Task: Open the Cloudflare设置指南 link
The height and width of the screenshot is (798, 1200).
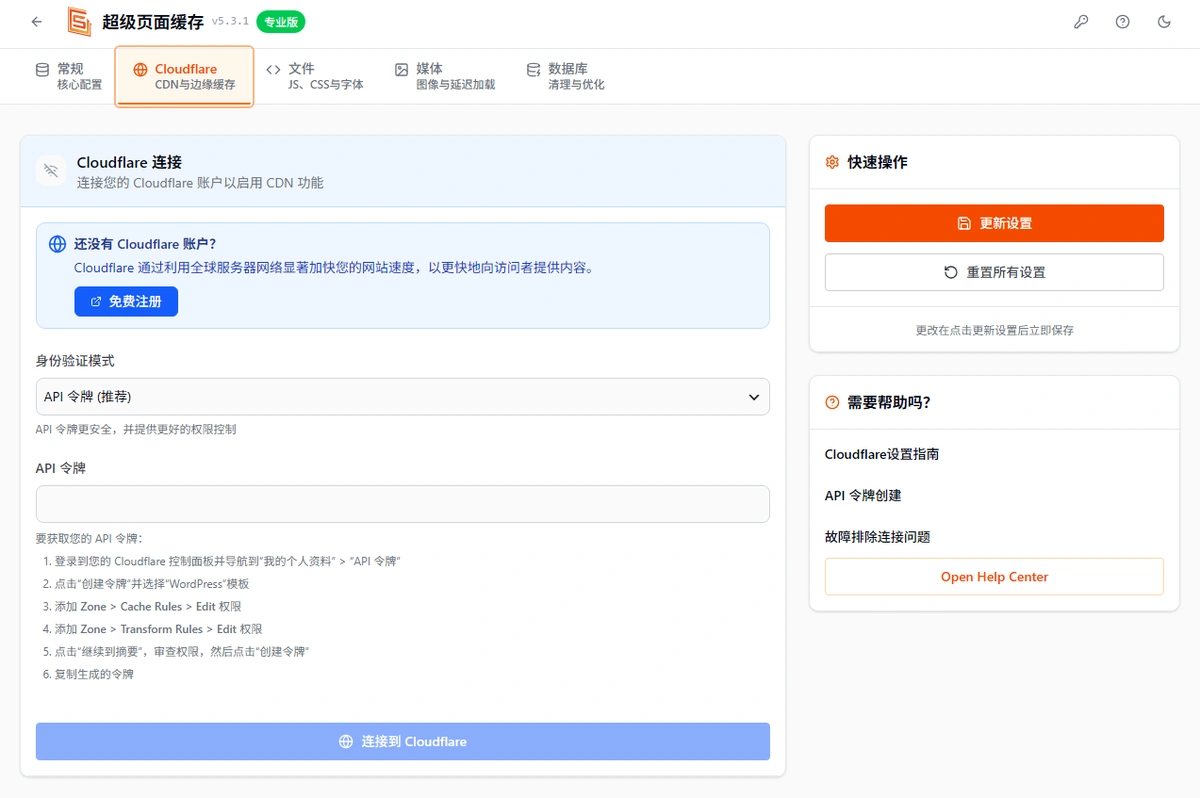Action: tap(882, 454)
